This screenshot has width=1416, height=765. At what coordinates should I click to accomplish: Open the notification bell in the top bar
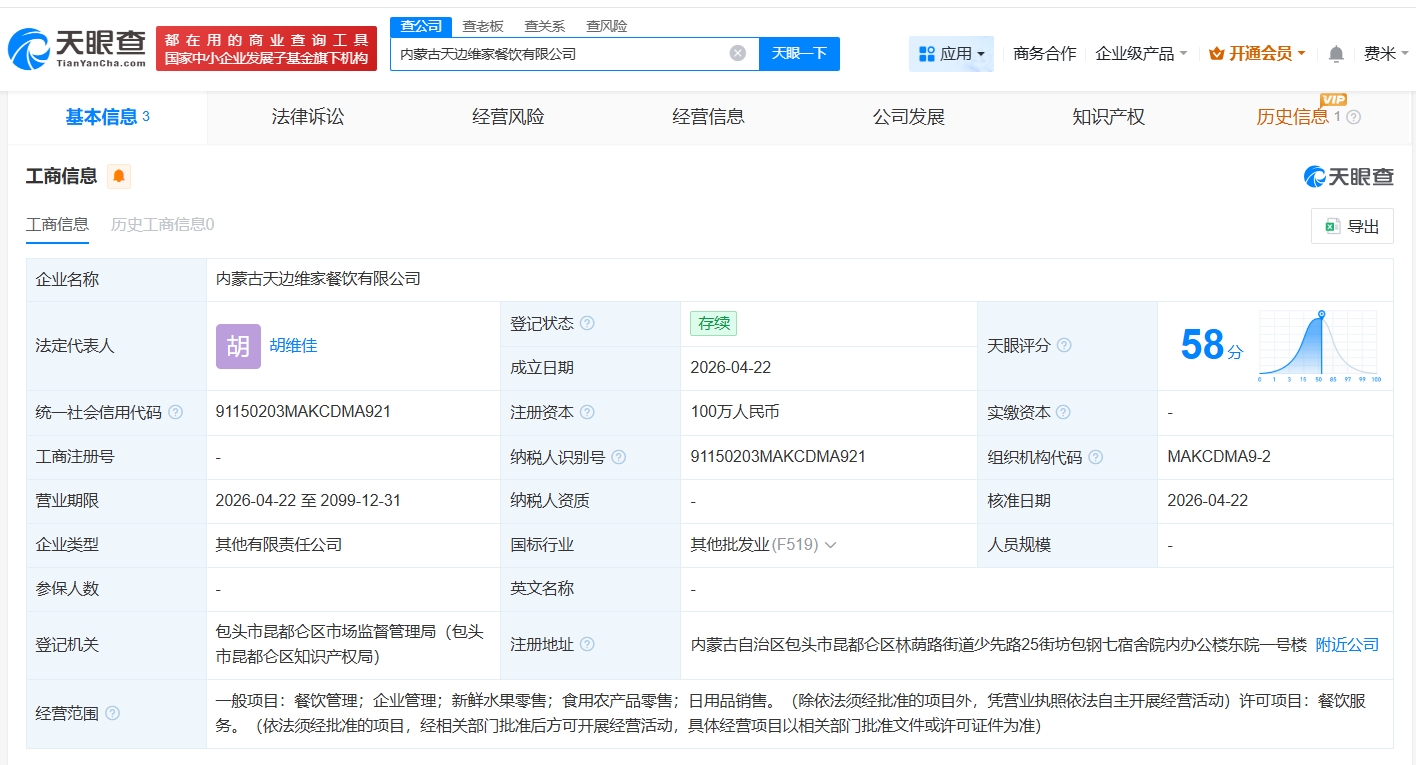tap(1335, 54)
